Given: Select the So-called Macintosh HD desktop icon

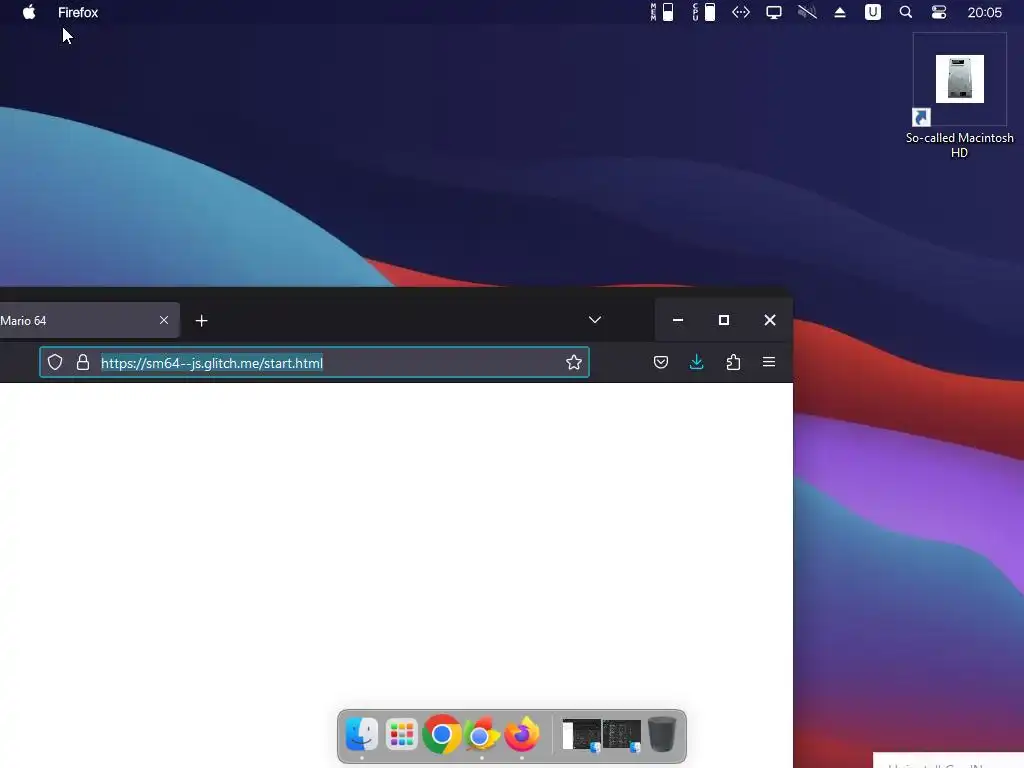Looking at the screenshot, I should pyautogui.click(x=959, y=97).
